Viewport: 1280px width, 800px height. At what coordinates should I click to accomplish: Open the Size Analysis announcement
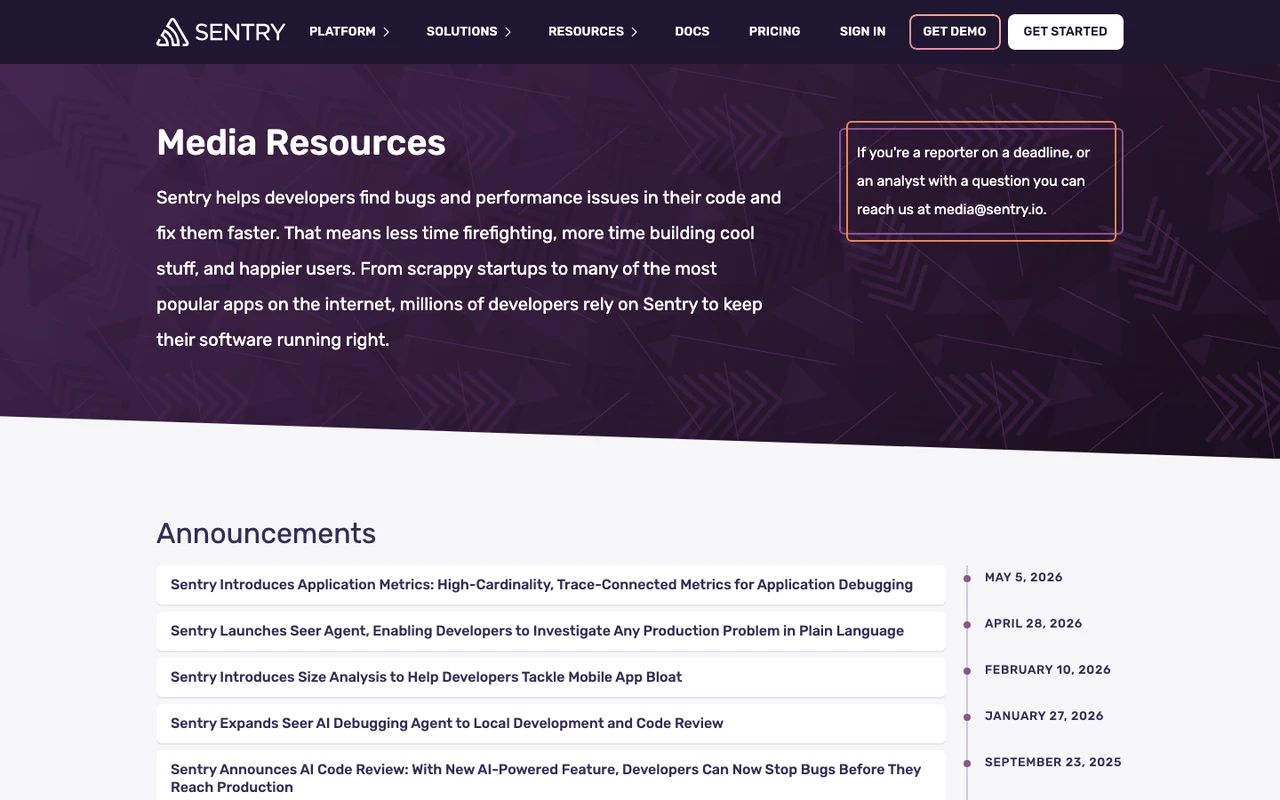click(x=551, y=677)
